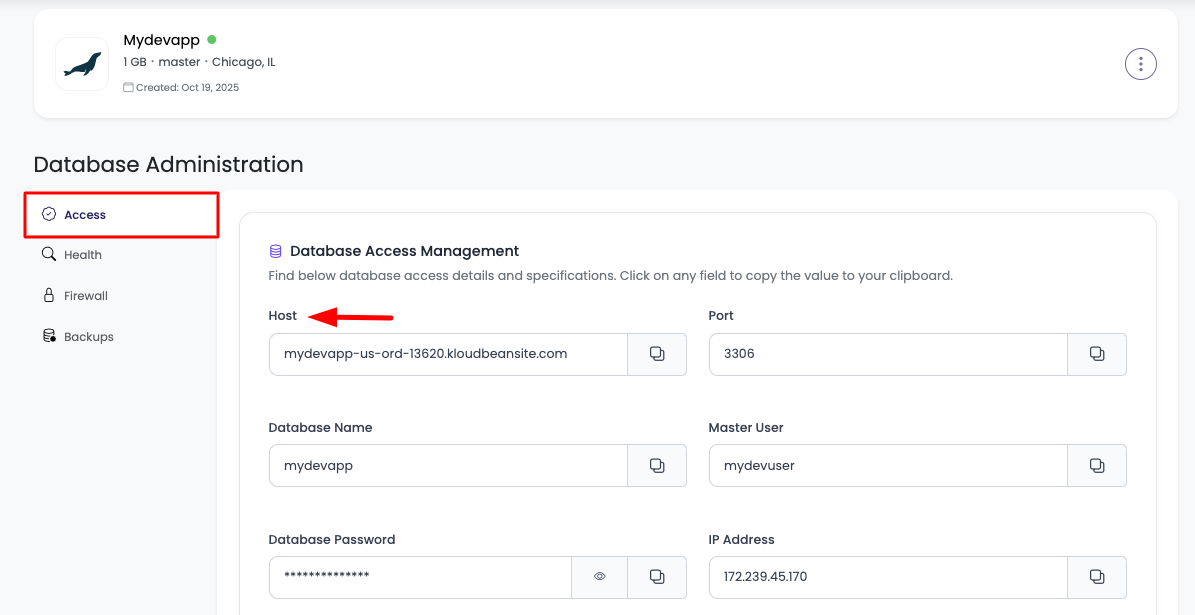This screenshot has height=615, width=1195.
Task: Open the Firewall section
Action: point(85,295)
